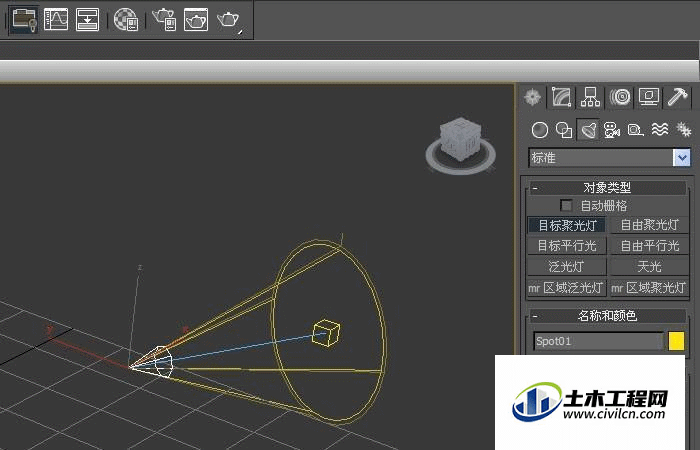Click the mr 区域聚光灯 button
Screen dimensions: 700x450
tap(650, 288)
